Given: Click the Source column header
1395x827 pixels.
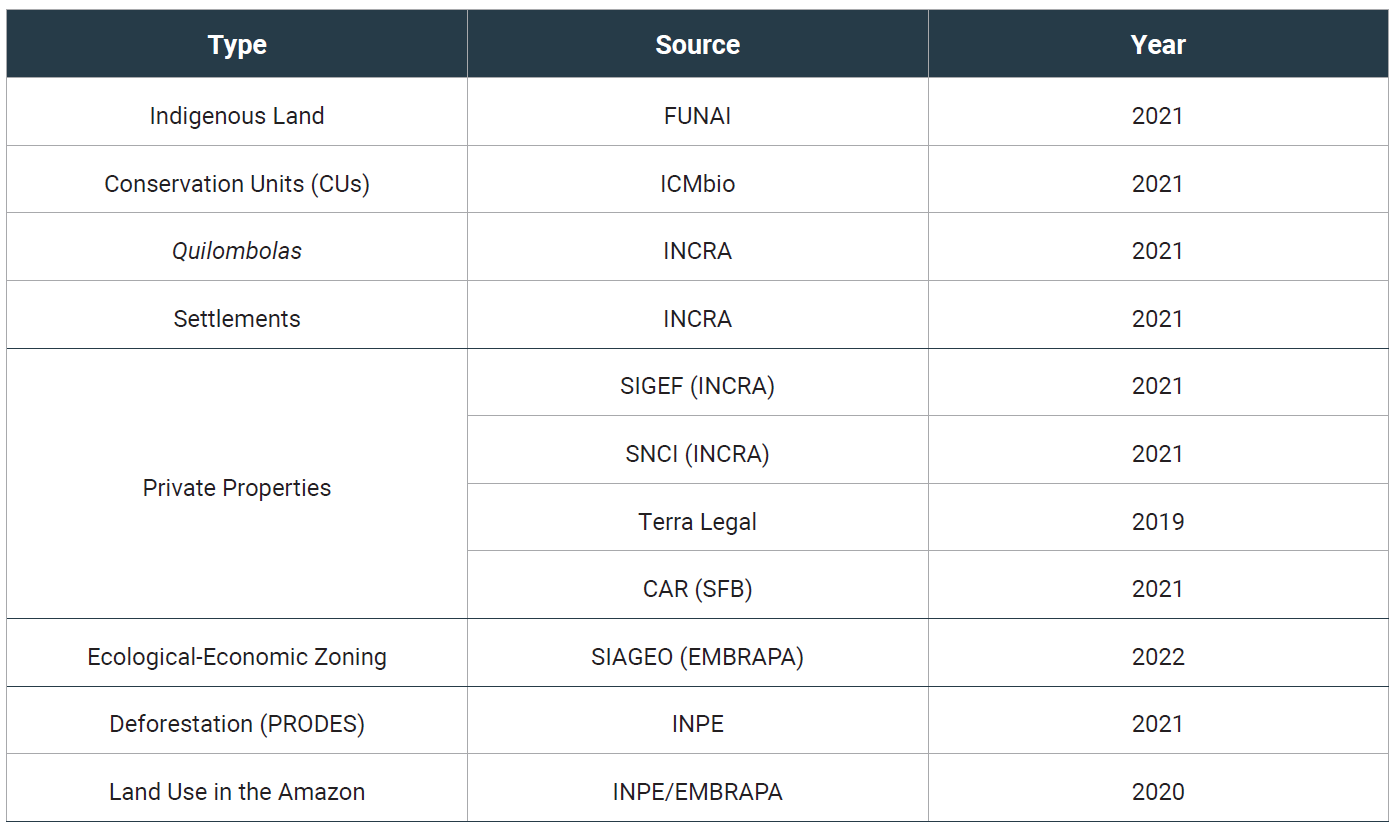Looking at the screenshot, I should click(697, 44).
